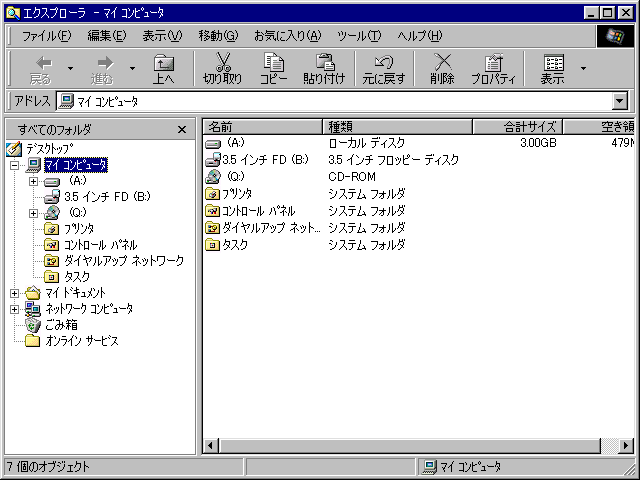
Task: Select the (Q:) CD-ROM icon in tree
Action: (x=52, y=213)
